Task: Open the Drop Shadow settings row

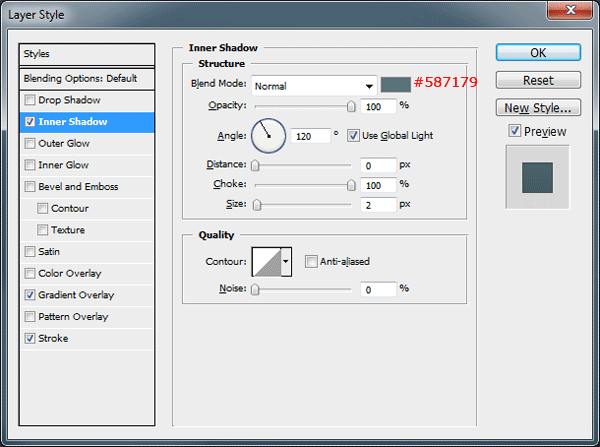Action: pyautogui.click(x=87, y=100)
